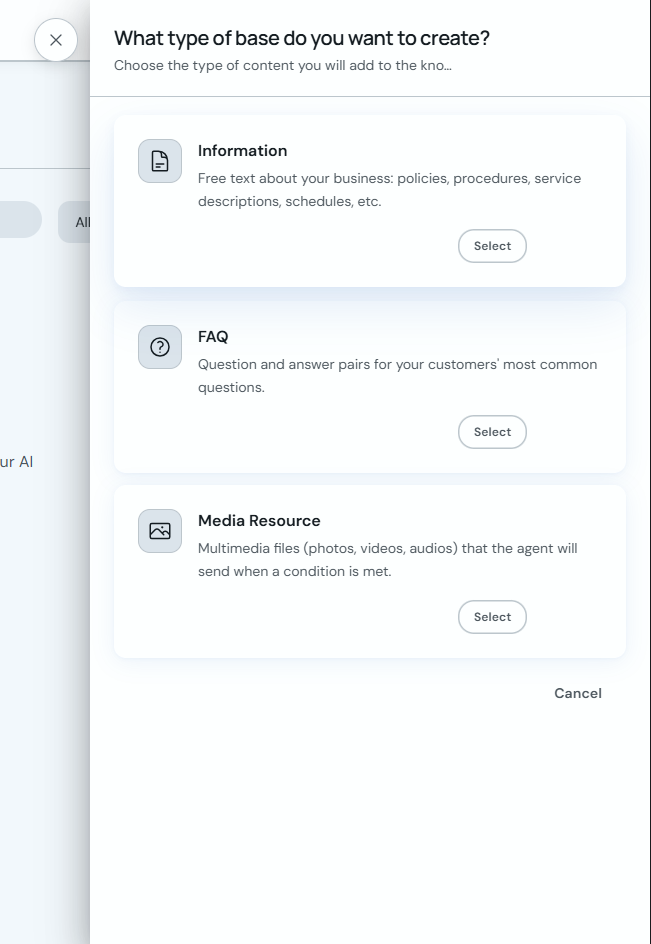Select the FAQ base type
This screenshot has height=944, width=651.
[x=492, y=432]
